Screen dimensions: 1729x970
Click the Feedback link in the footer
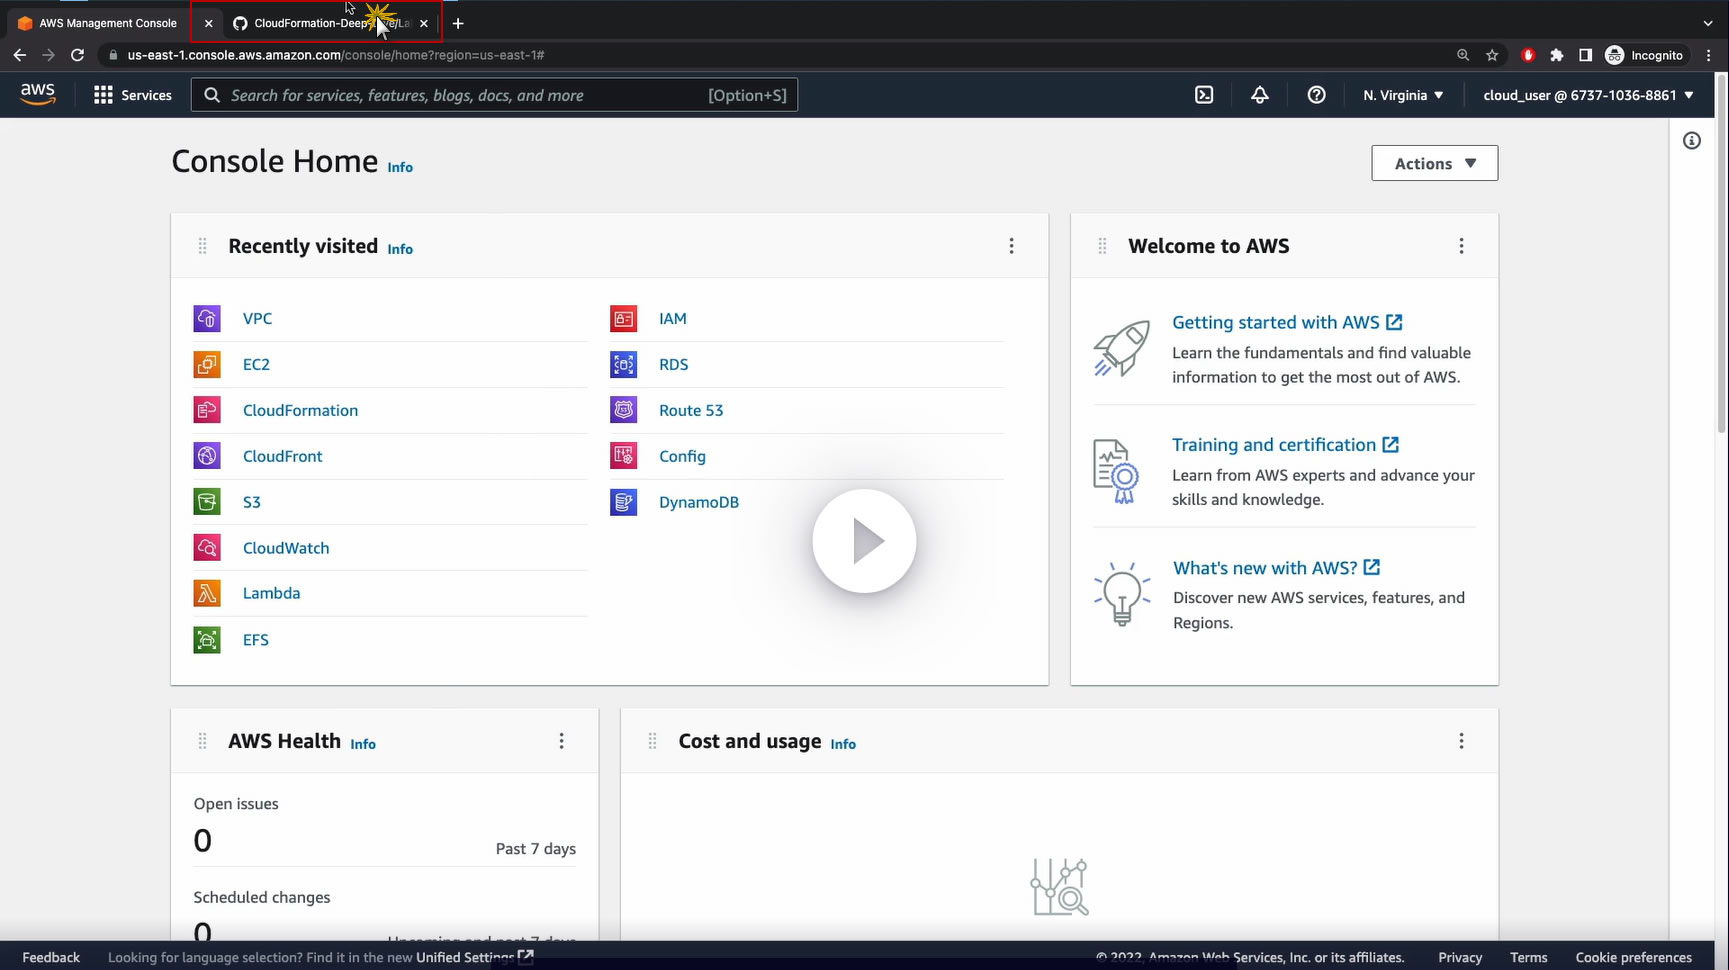click(x=51, y=957)
